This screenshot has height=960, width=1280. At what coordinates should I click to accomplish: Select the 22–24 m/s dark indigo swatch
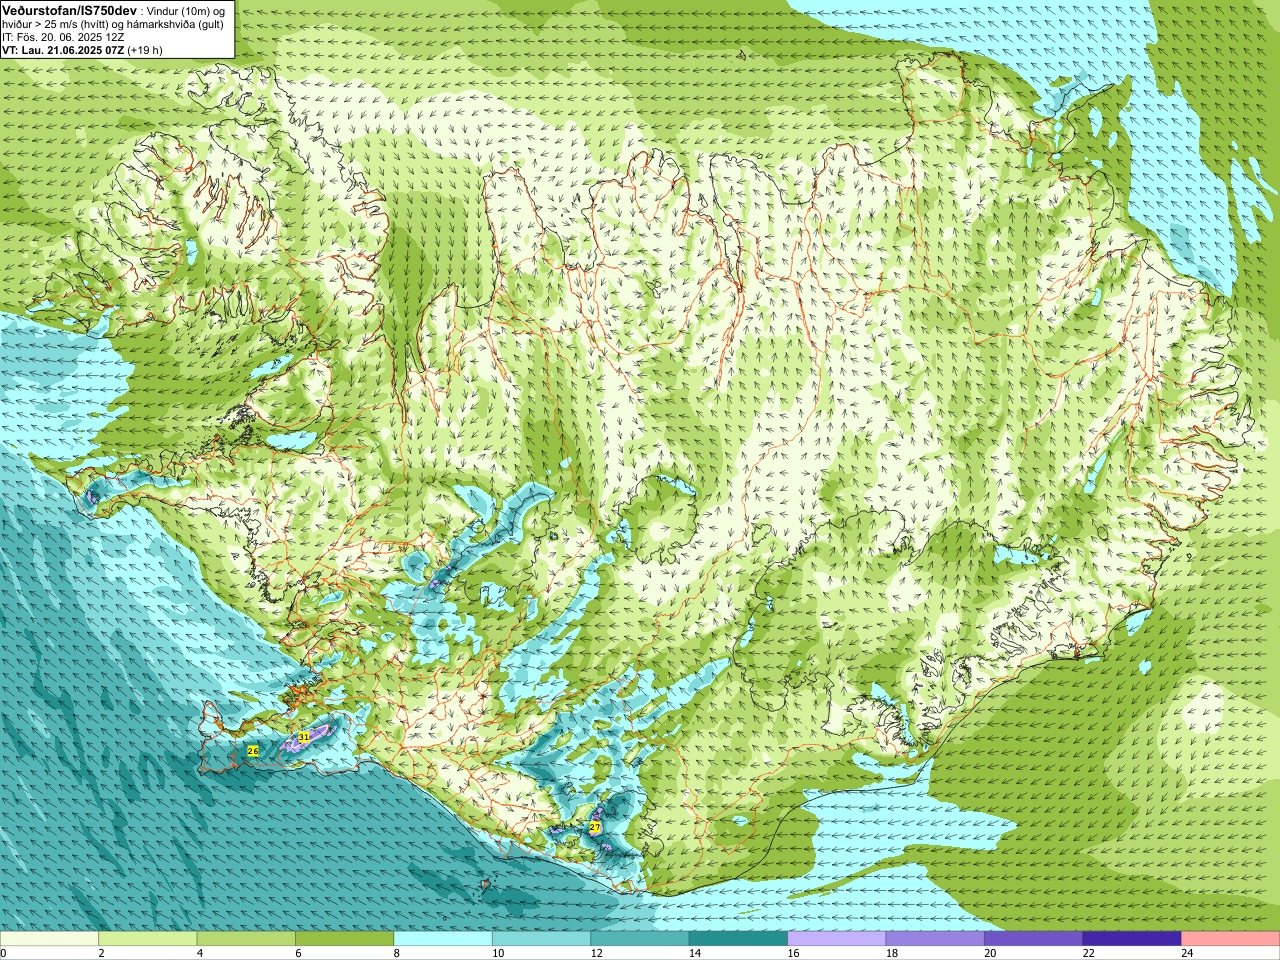(x=1132, y=939)
